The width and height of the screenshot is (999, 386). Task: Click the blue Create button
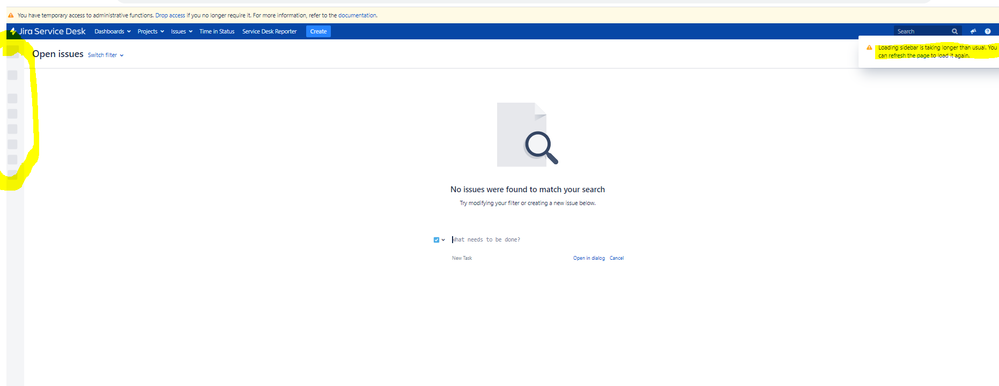(x=319, y=31)
